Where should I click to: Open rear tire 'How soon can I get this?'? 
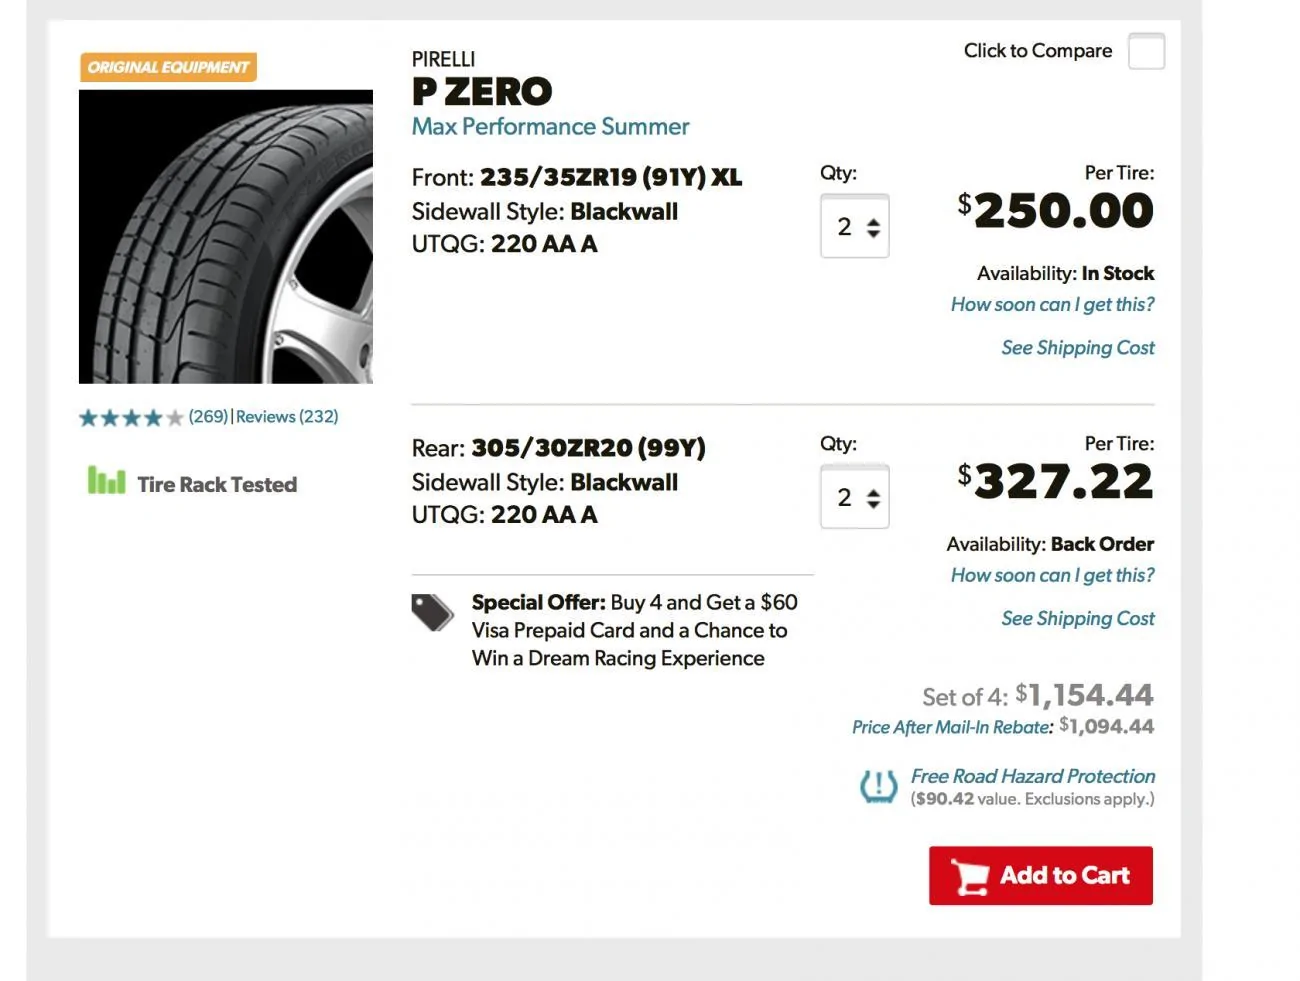1053,576
